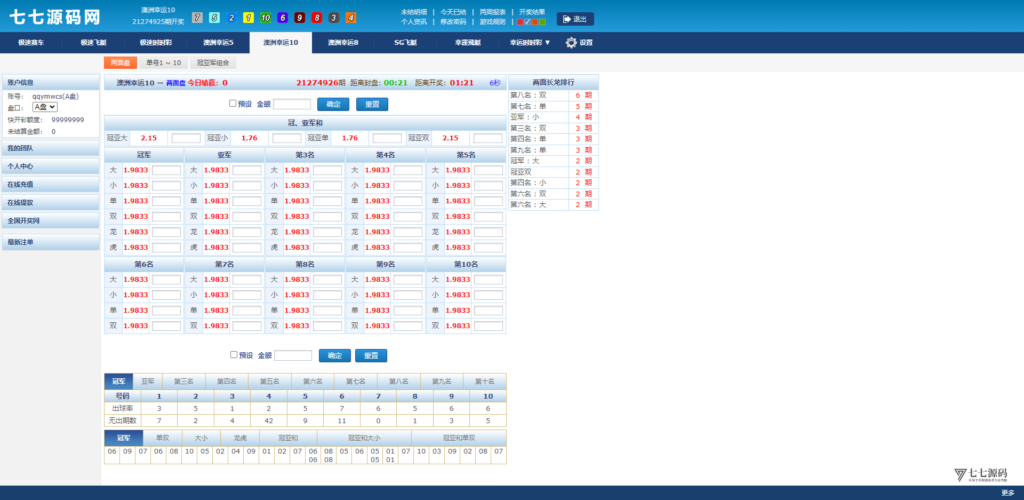Click the 退出 logout icon button

(574, 18)
